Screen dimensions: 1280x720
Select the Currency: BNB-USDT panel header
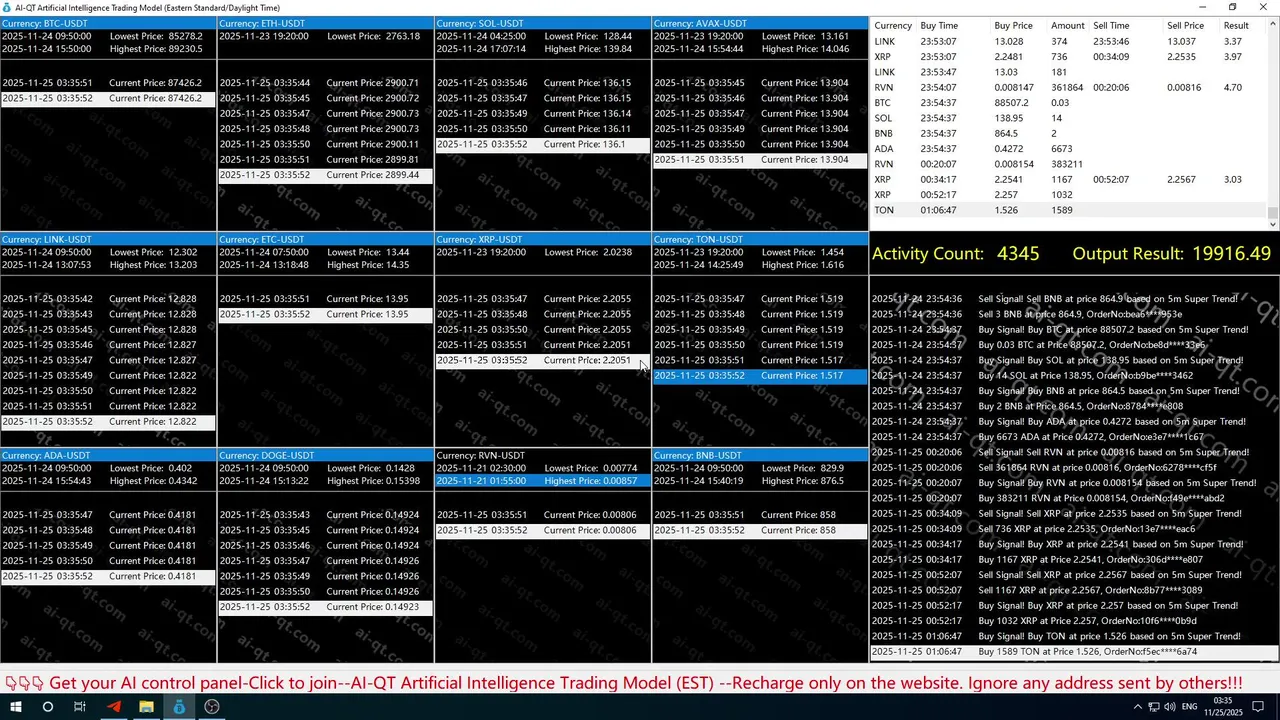point(760,455)
